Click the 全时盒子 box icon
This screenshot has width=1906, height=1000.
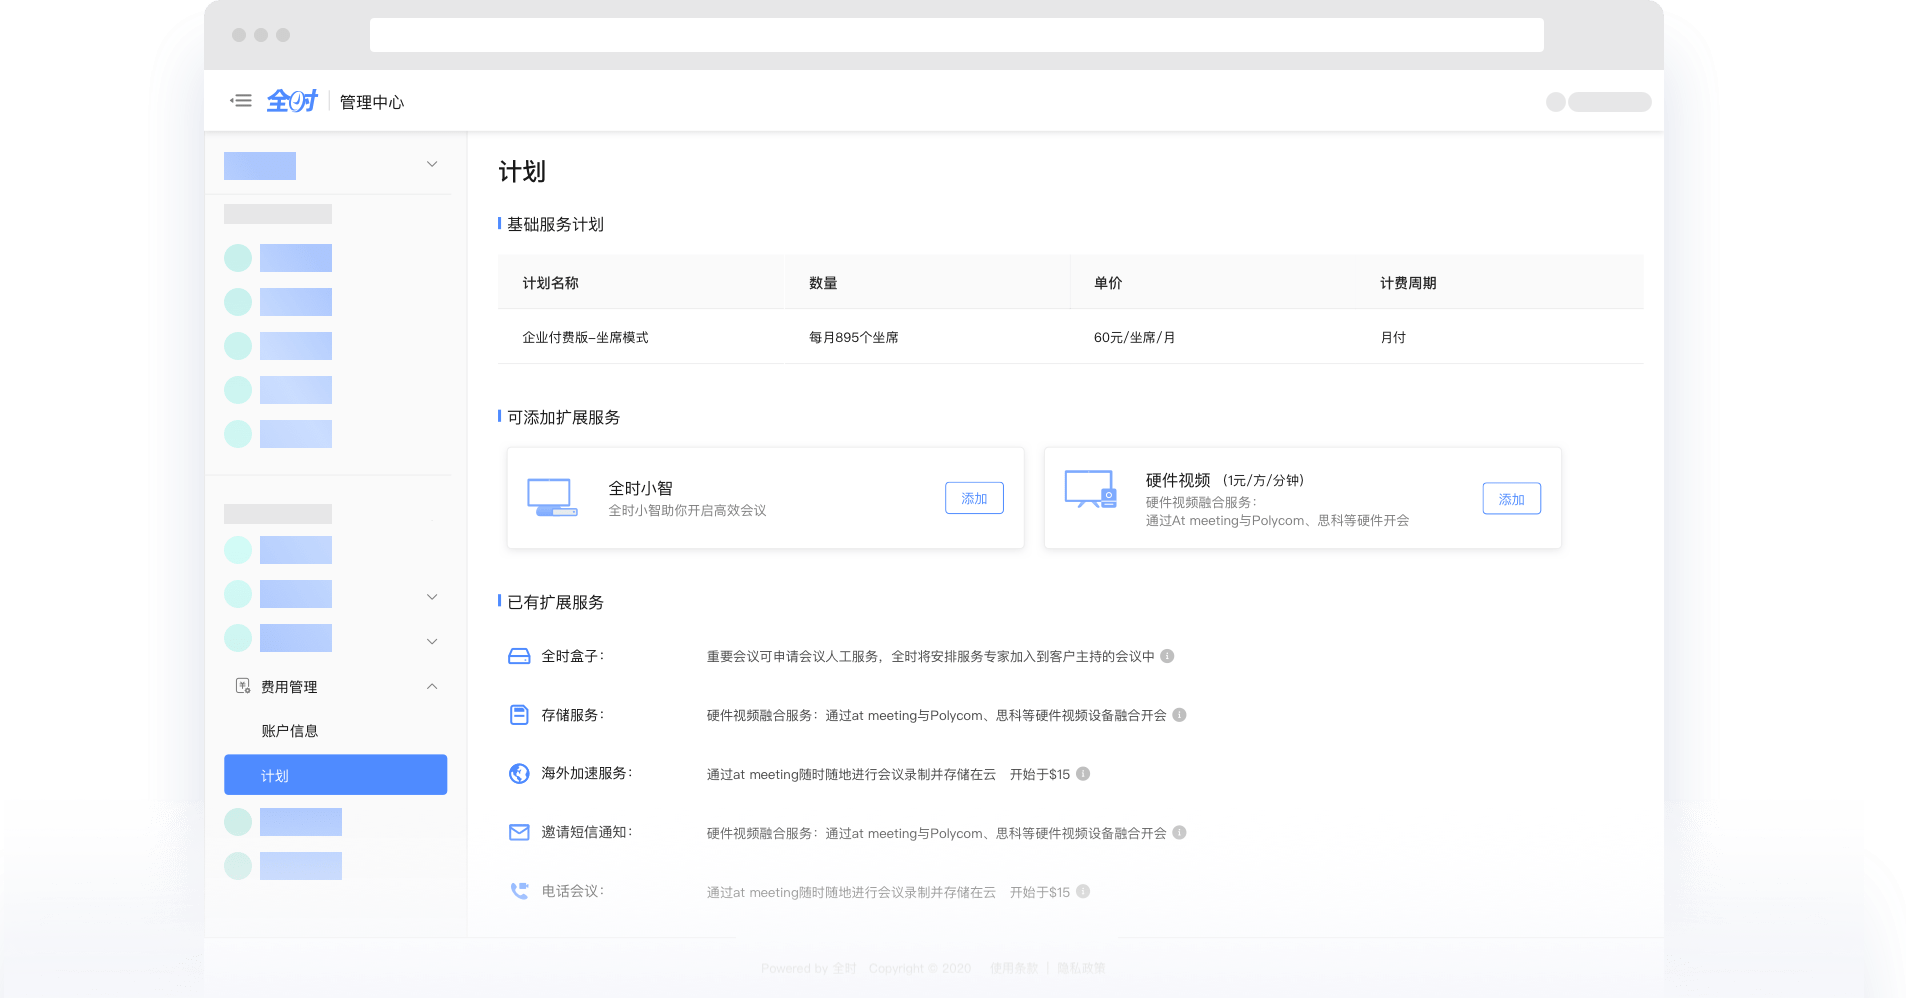pyautogui.click(x=519, y=656)
